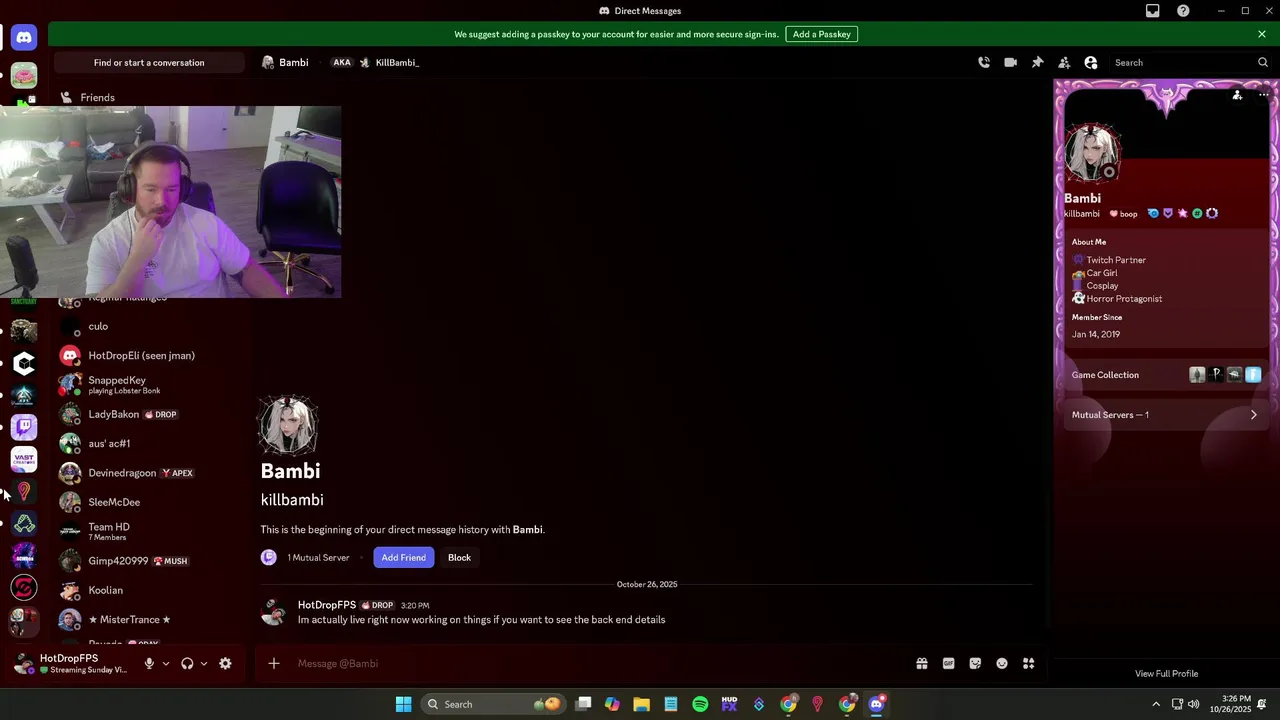Open the Discord help icon
The width and height of the screenshot is (1280, 720).
point(1184,11)
